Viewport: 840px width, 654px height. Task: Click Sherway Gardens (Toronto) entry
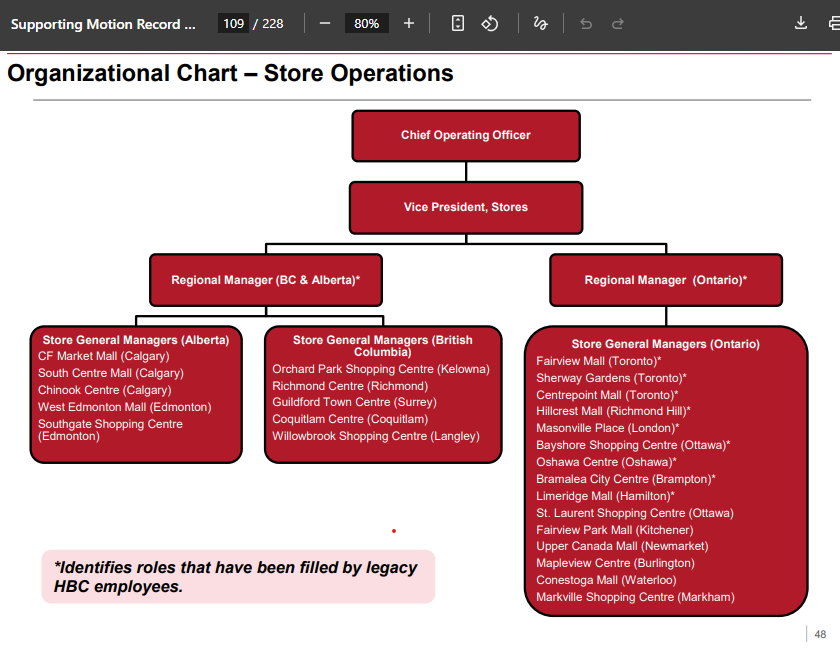click(x=611, y=378)
